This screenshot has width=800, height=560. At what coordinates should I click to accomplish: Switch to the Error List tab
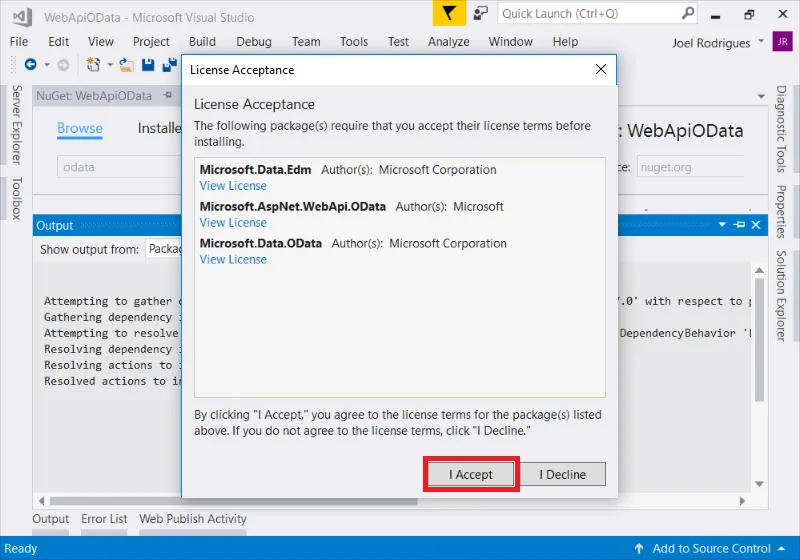[x=104, y=519]
